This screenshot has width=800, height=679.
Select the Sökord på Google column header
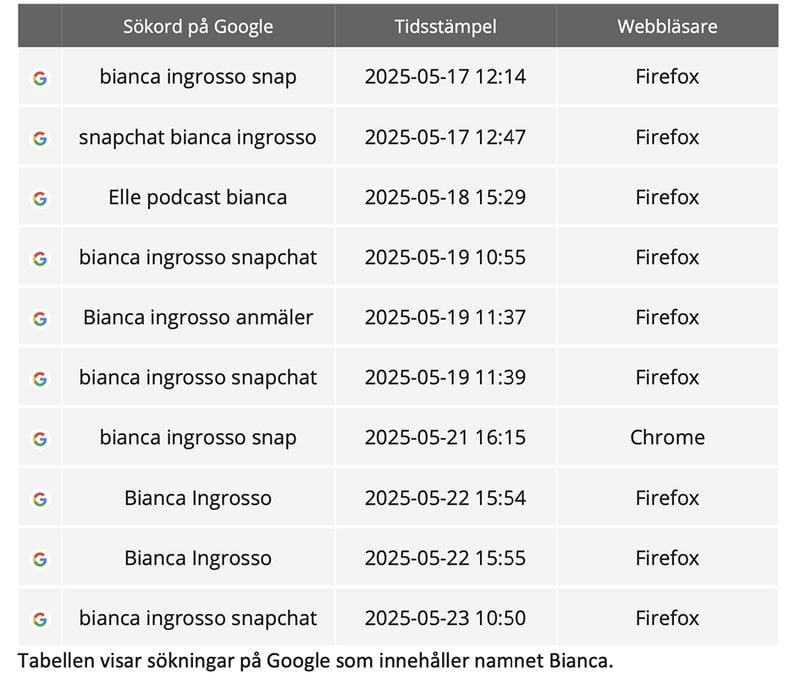(198, 26)
